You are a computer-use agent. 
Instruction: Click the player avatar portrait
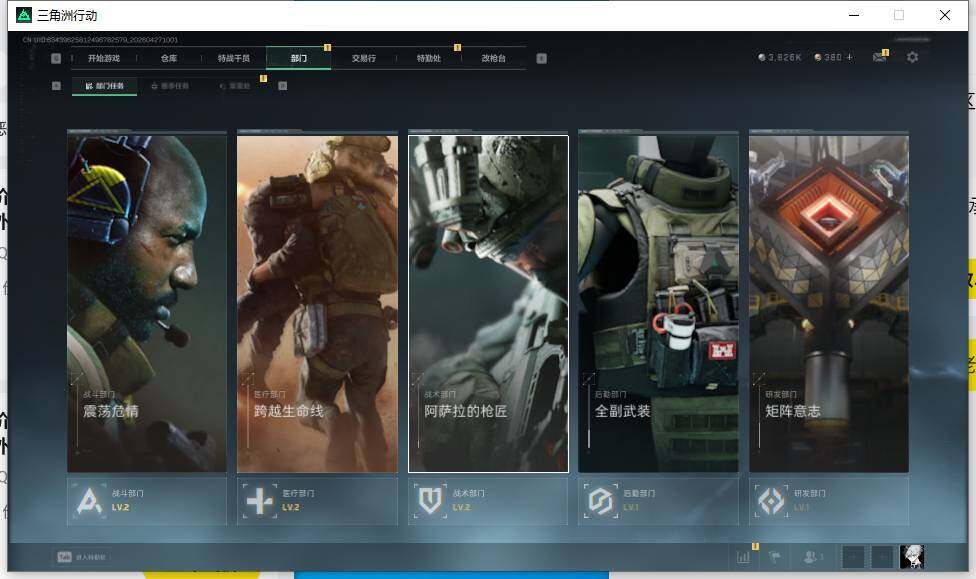[912, 557]
